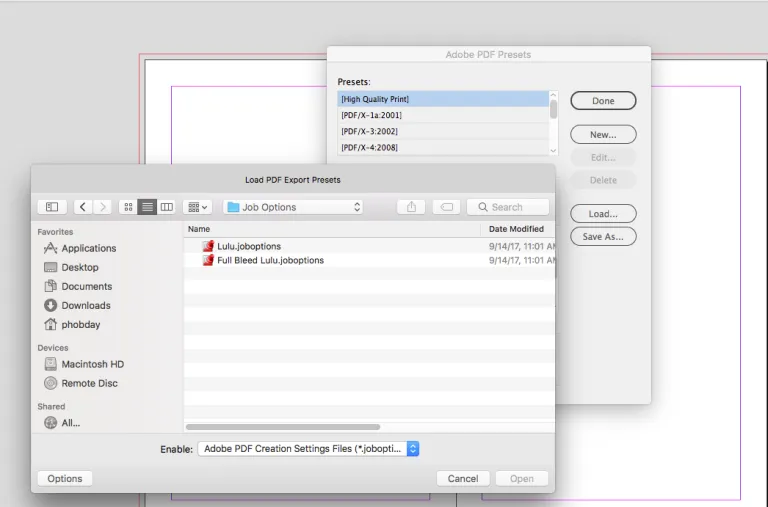Click Done in Adobe PDF Presets
This screenshot has height=507, width=768.
[603, 101]
